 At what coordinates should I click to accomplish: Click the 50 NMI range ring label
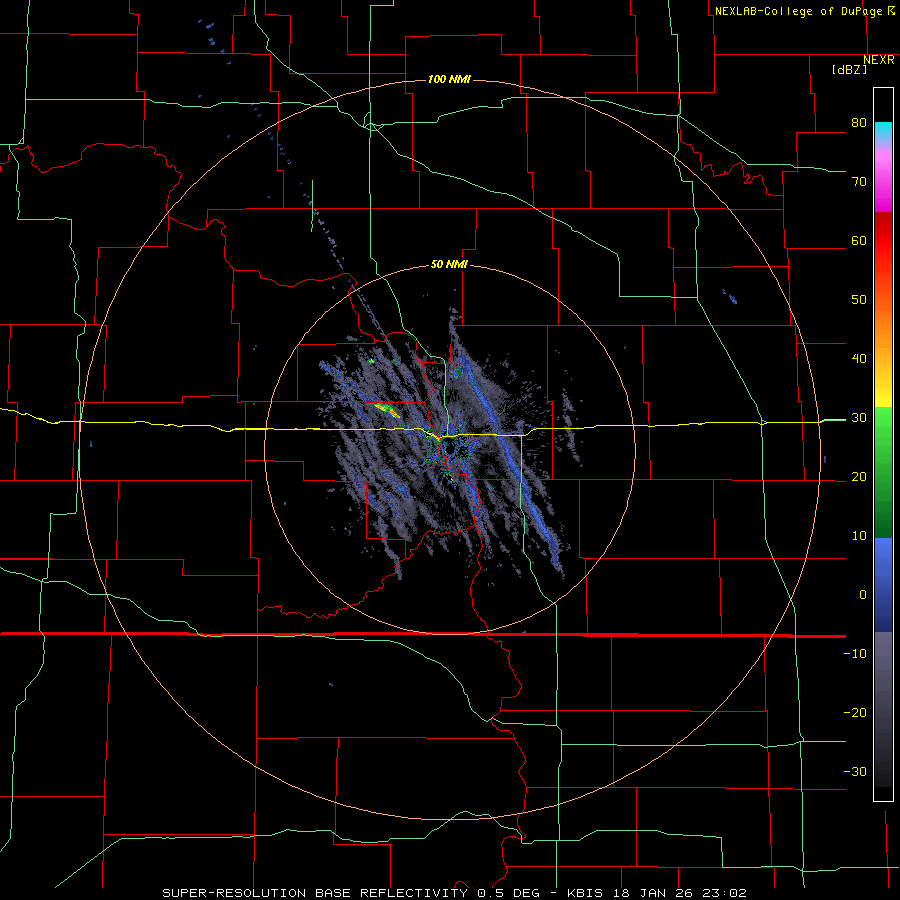click(x=449, y=265)
